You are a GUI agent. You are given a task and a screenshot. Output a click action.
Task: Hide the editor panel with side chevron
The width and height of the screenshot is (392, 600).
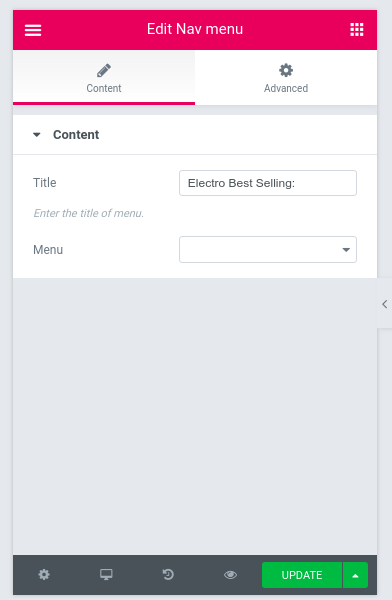[x=384, y=304]
